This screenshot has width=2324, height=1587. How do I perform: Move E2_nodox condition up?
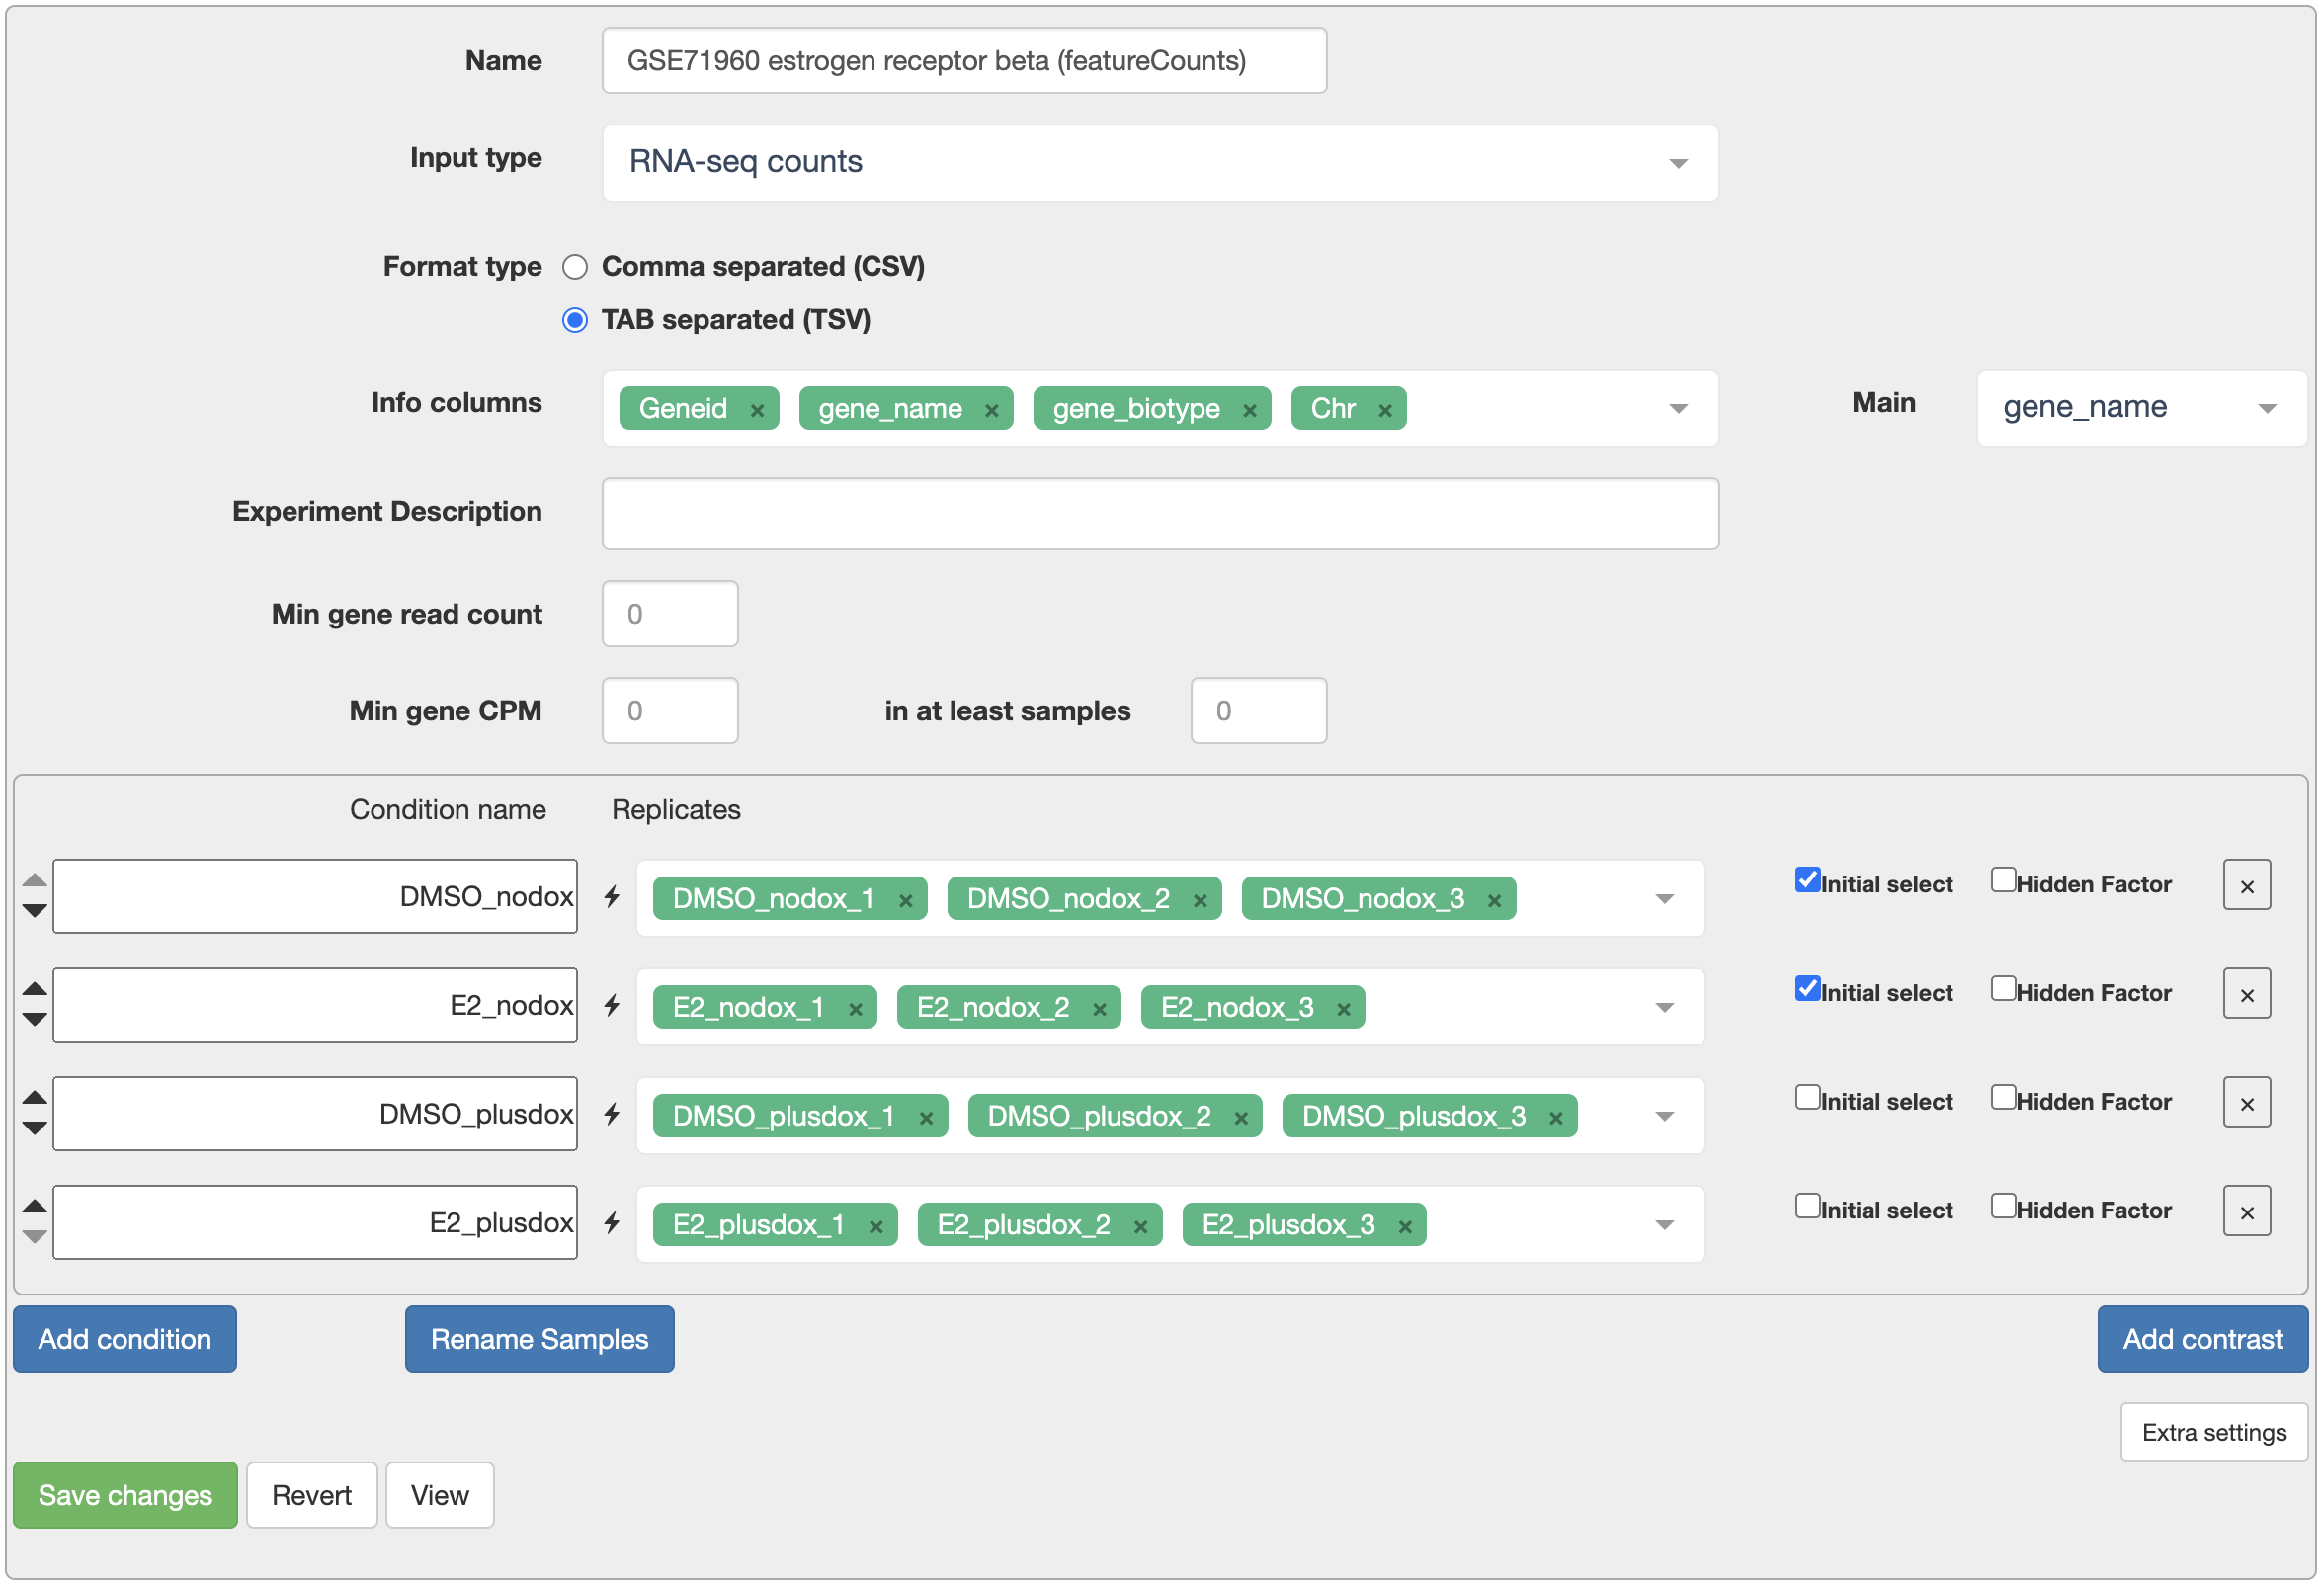click(x=34, y=989)
